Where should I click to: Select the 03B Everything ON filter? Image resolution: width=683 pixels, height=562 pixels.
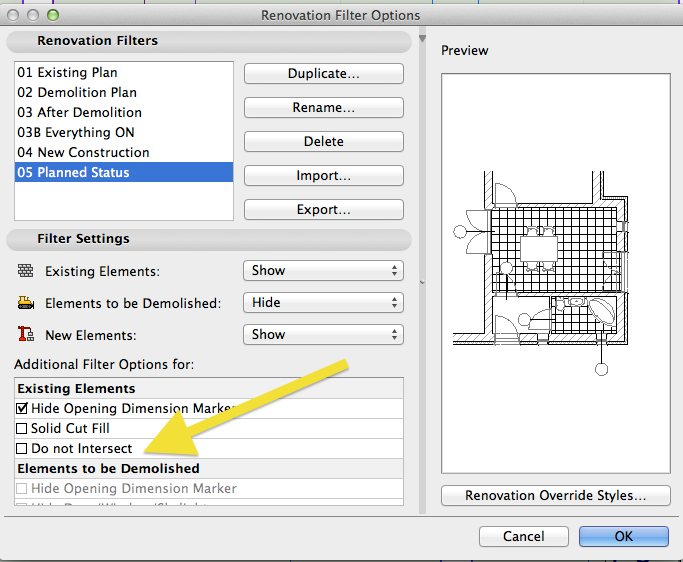click(x=124, y=132)
